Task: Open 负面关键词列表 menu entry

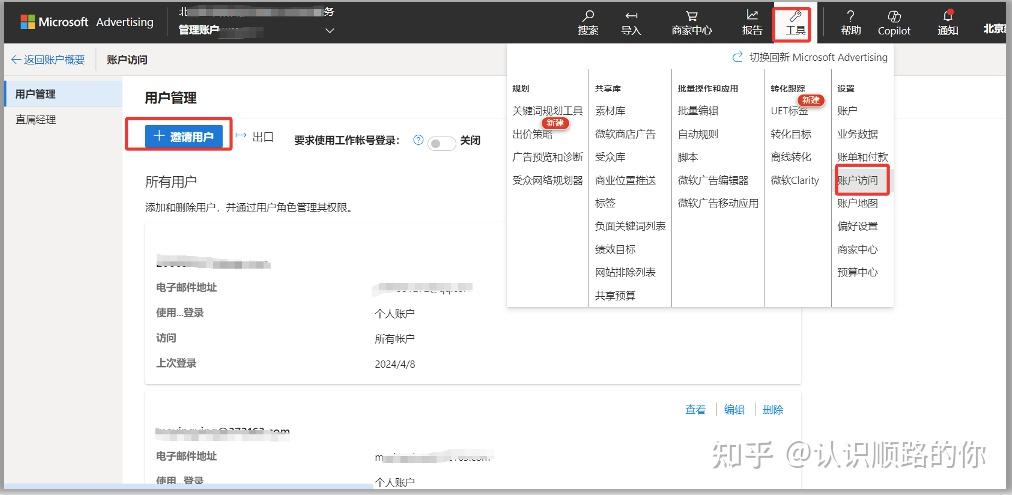Action: coord(630,226)
